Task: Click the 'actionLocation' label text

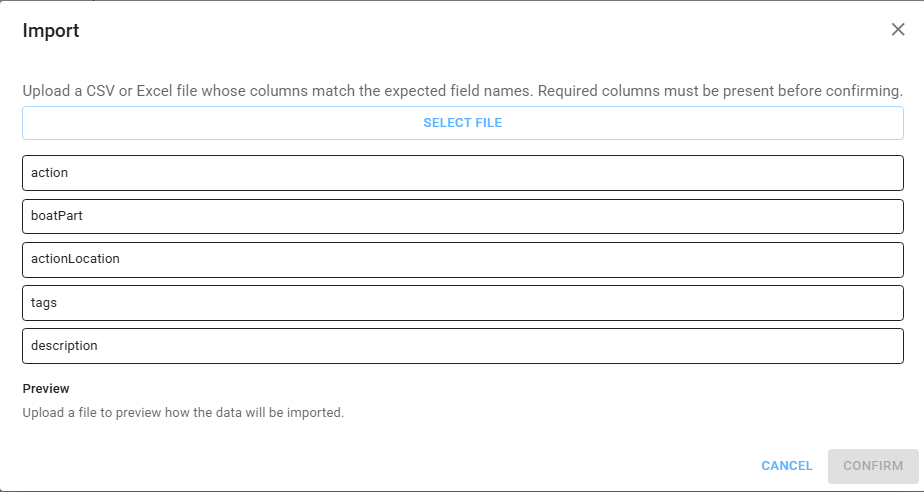Action: (x=75, y=259)
